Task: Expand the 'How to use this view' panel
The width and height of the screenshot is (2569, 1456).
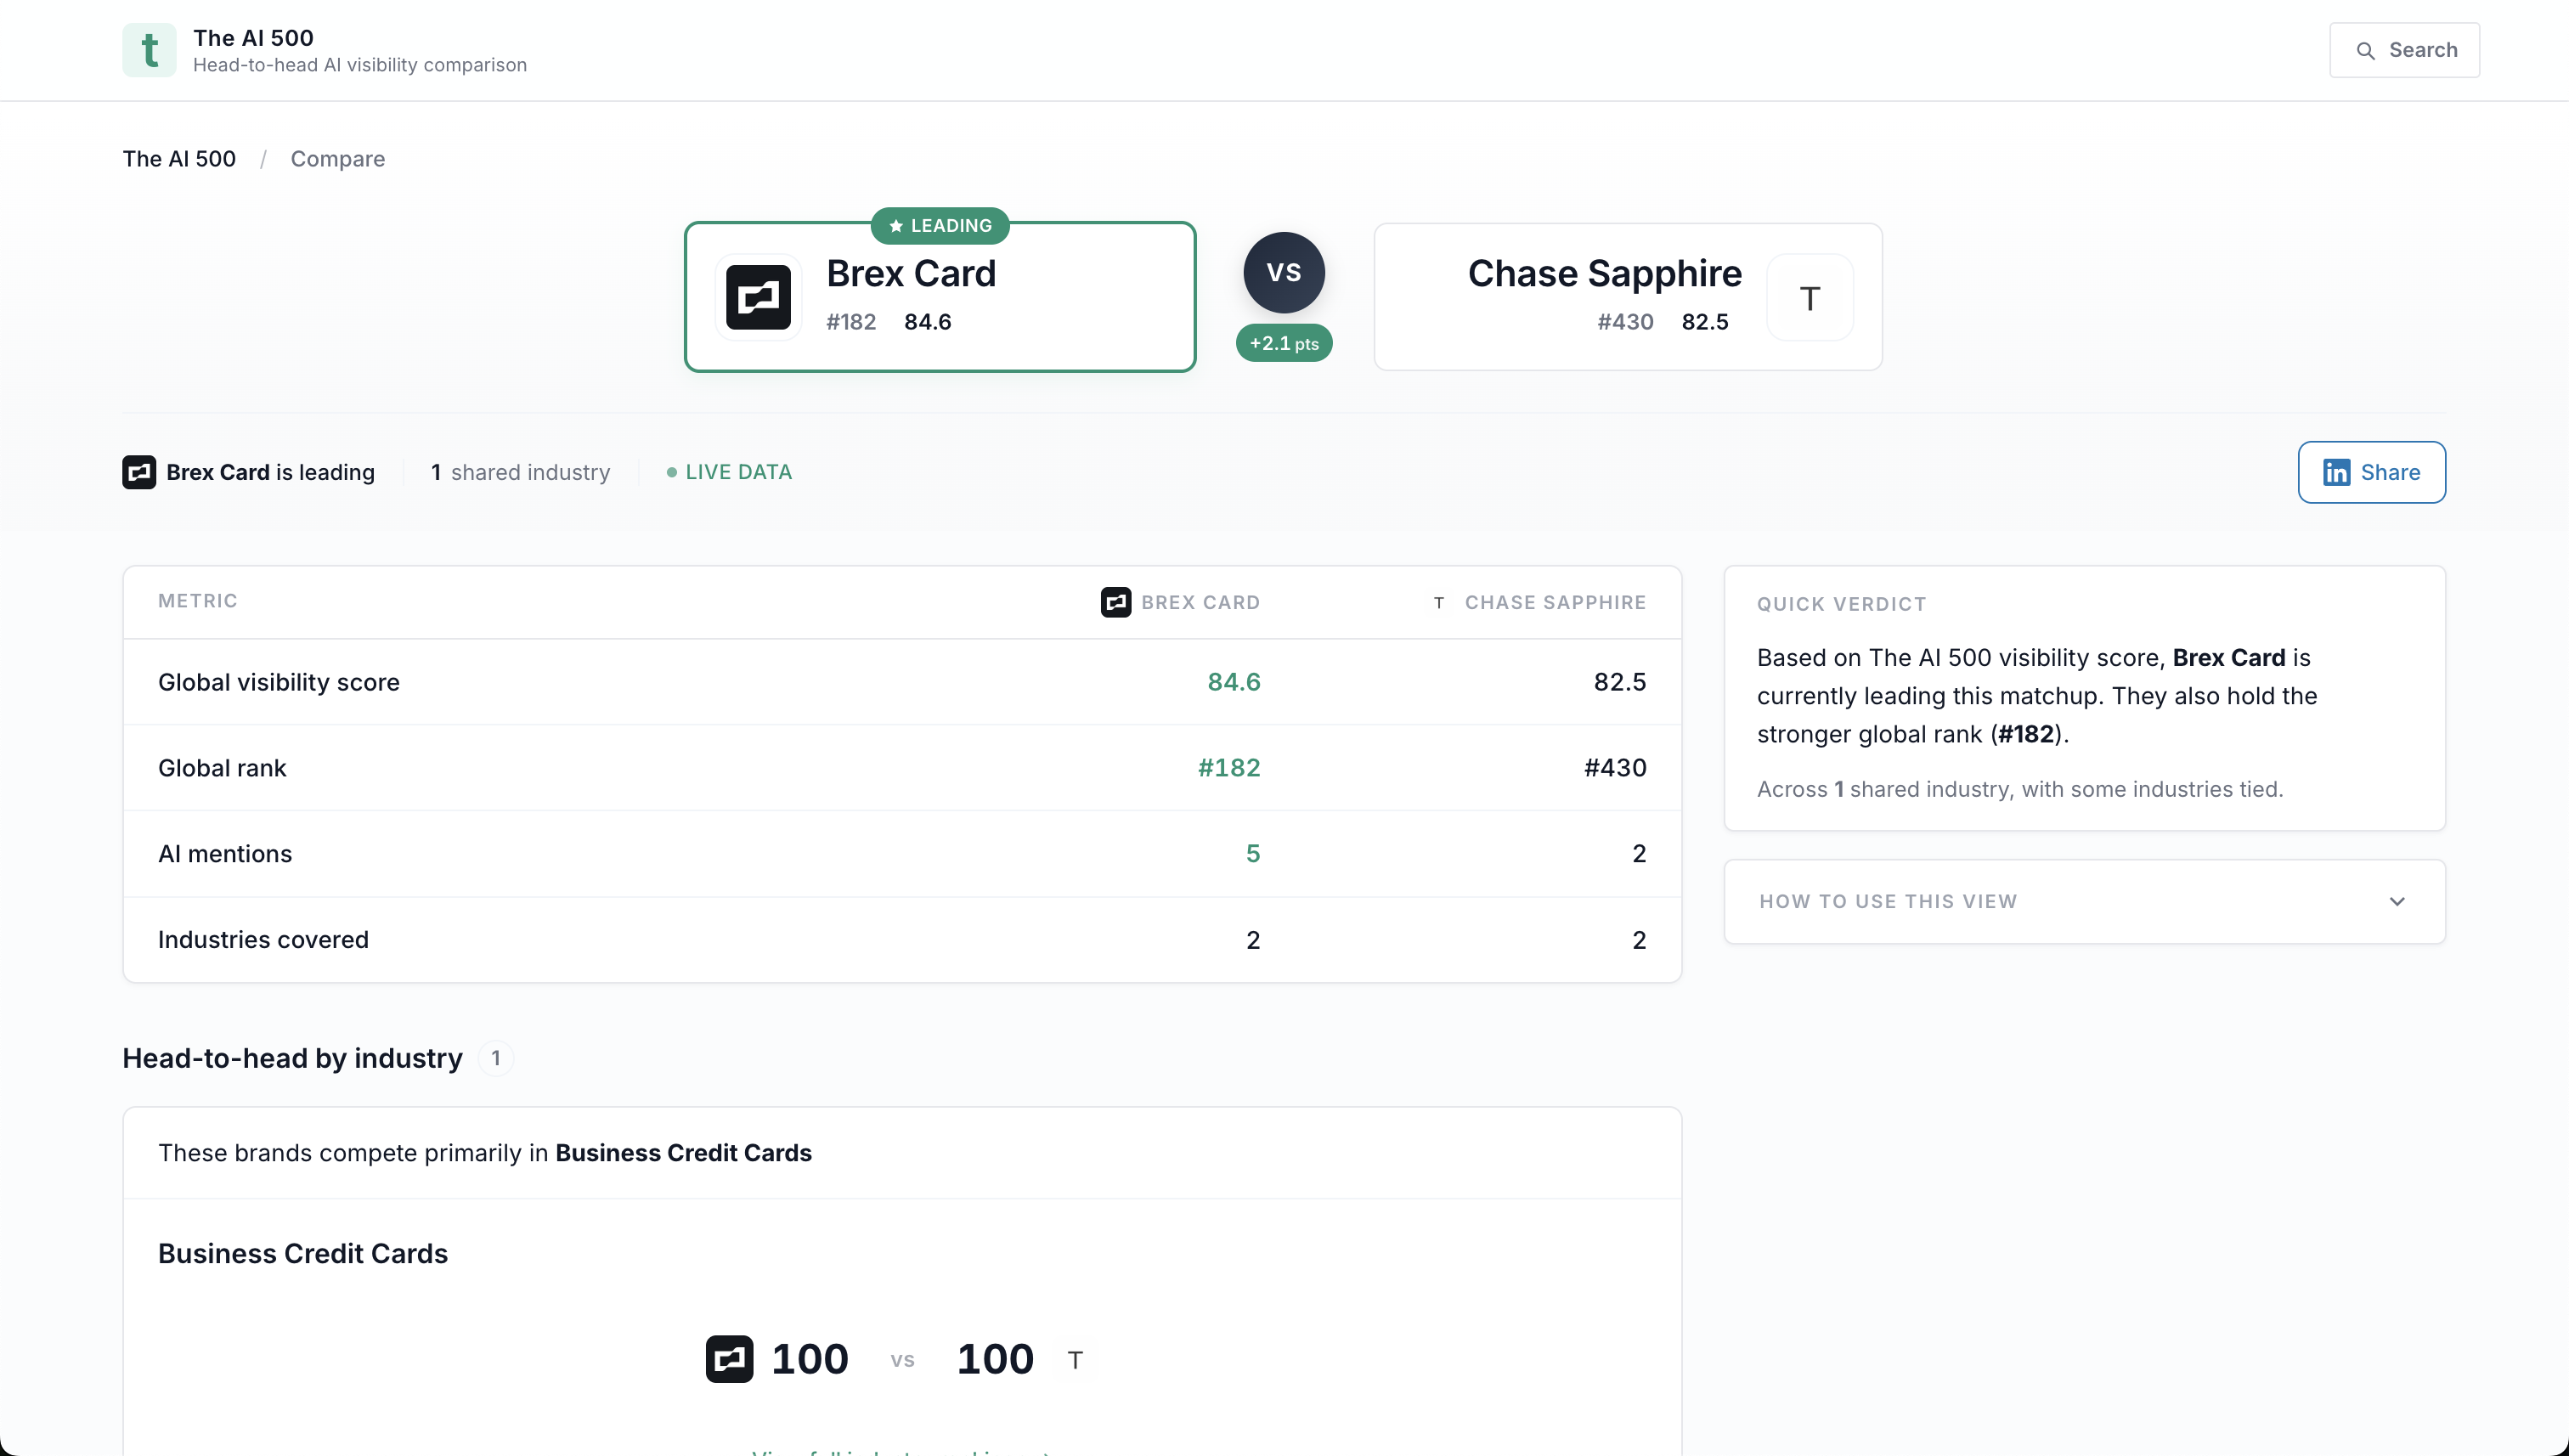Action: [1888, 901]
